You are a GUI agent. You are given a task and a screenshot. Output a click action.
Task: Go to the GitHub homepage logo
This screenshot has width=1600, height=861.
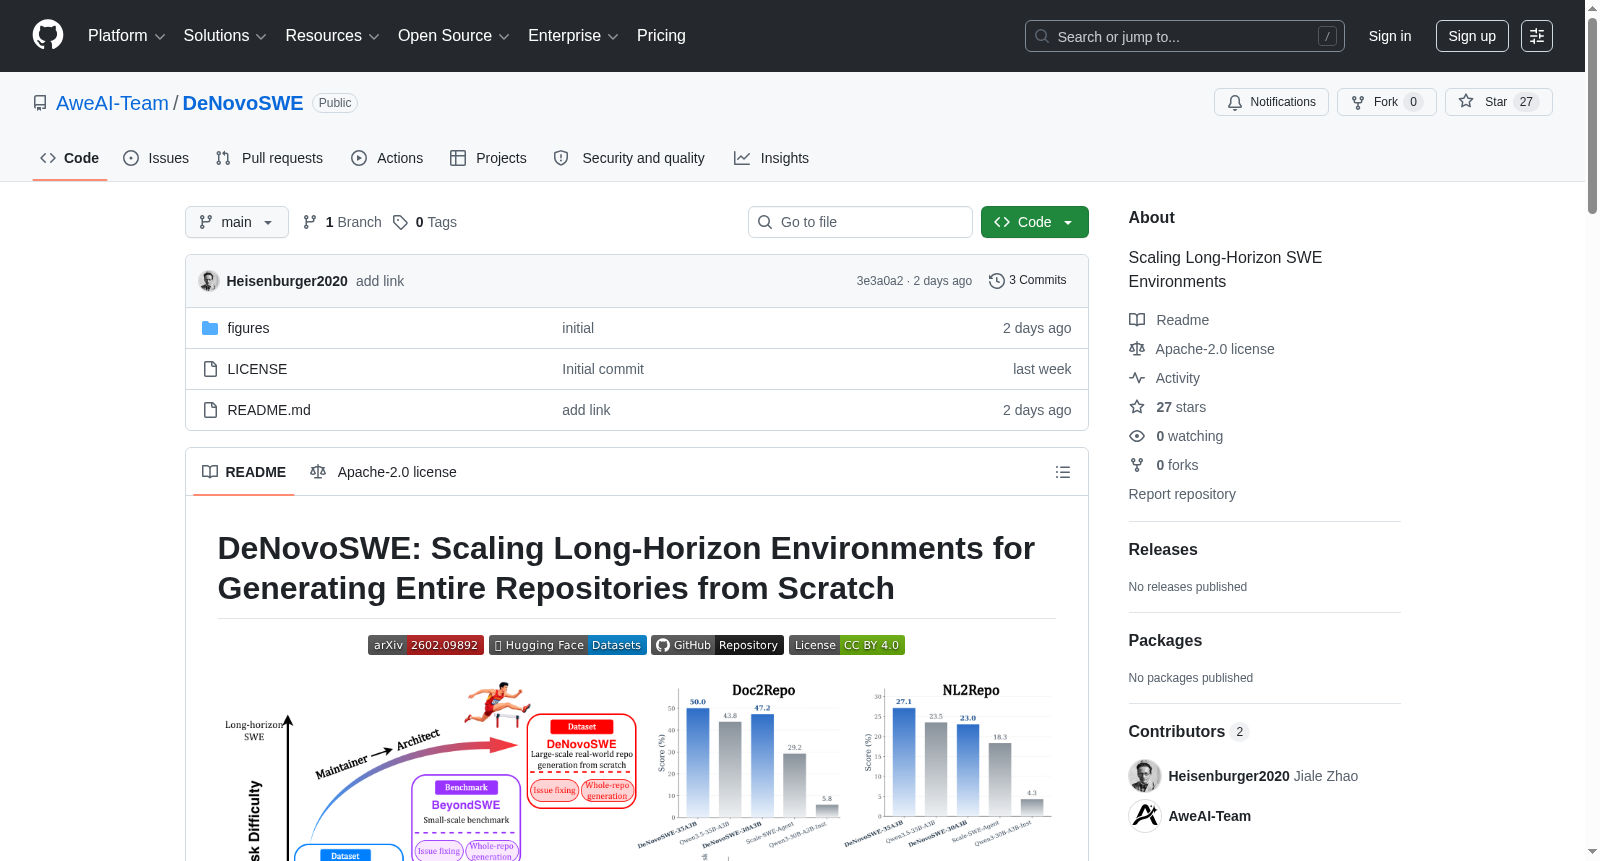pos(48,36)
